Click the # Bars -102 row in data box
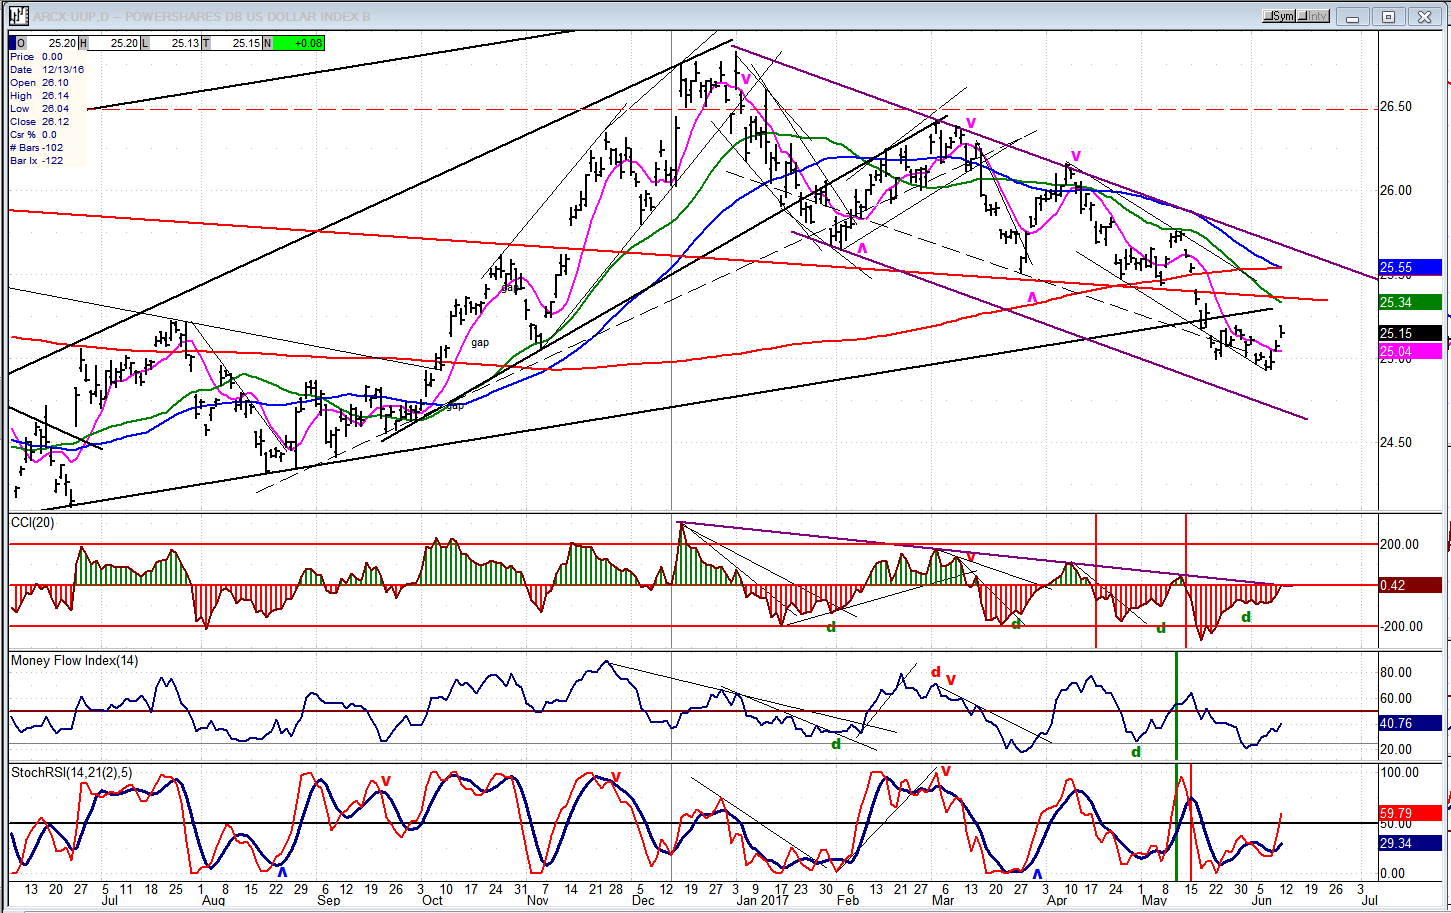 point(47,148)
